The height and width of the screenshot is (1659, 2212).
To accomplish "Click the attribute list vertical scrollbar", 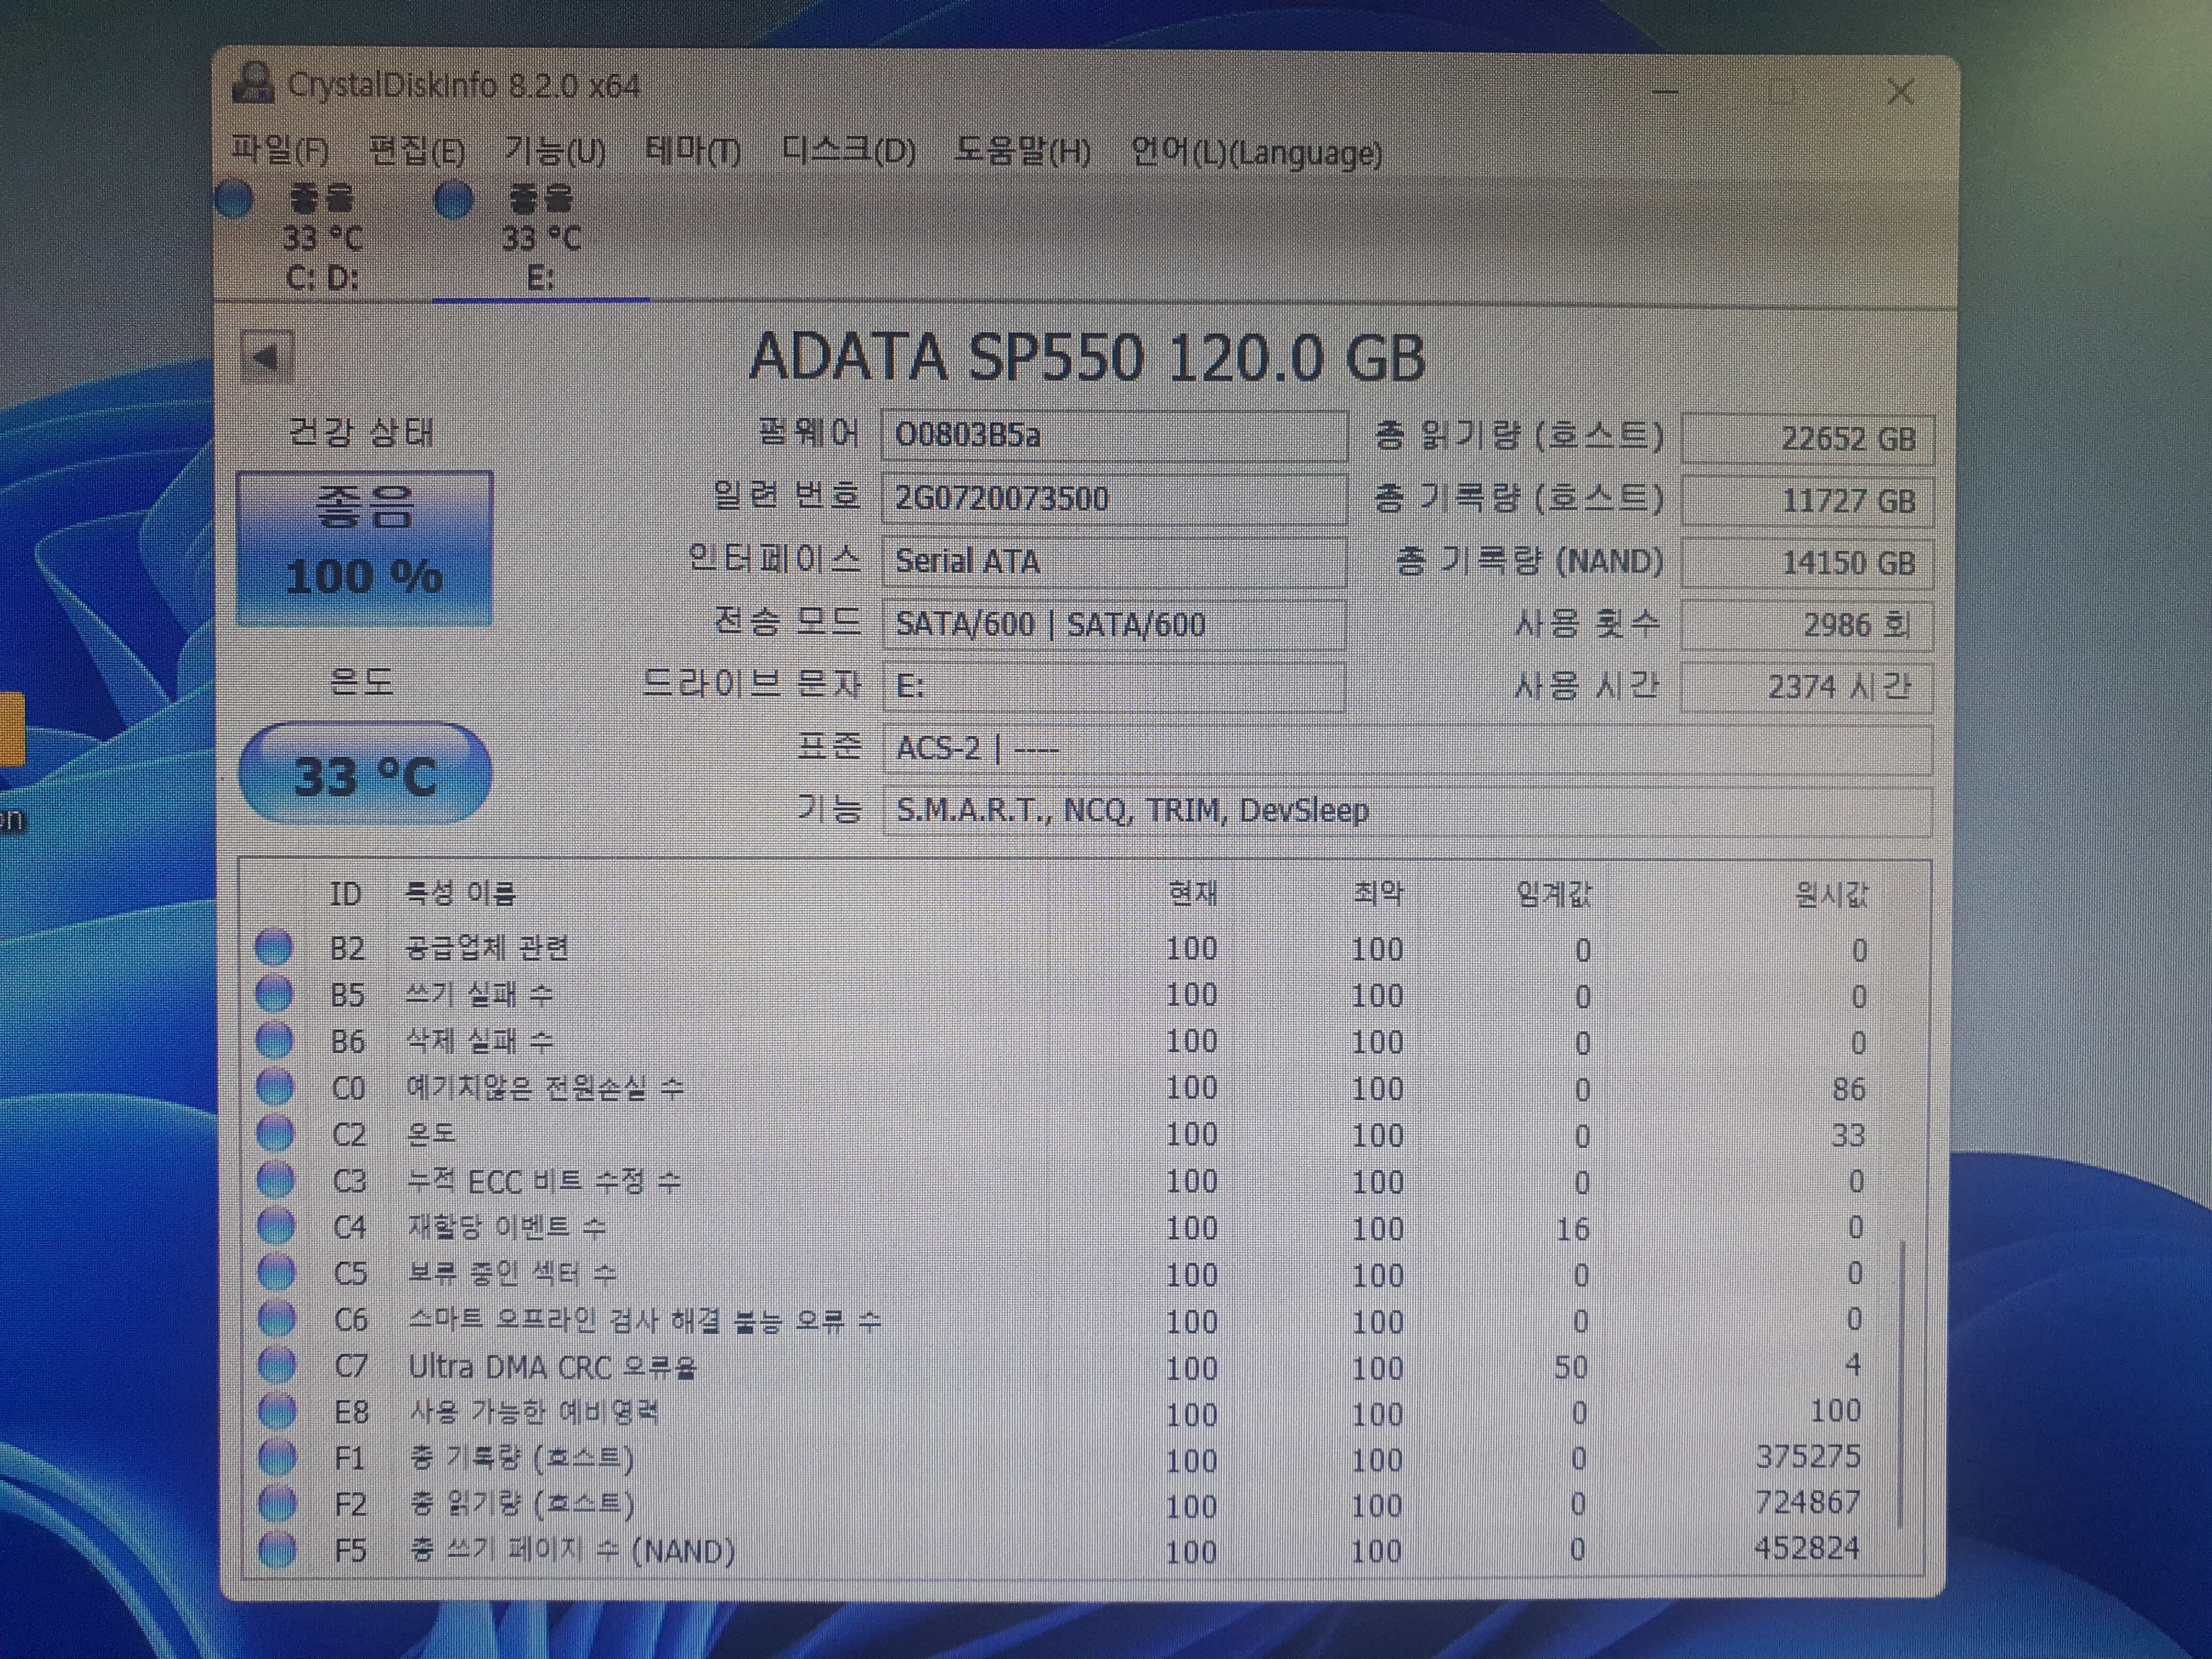I will [1901, 1384].
